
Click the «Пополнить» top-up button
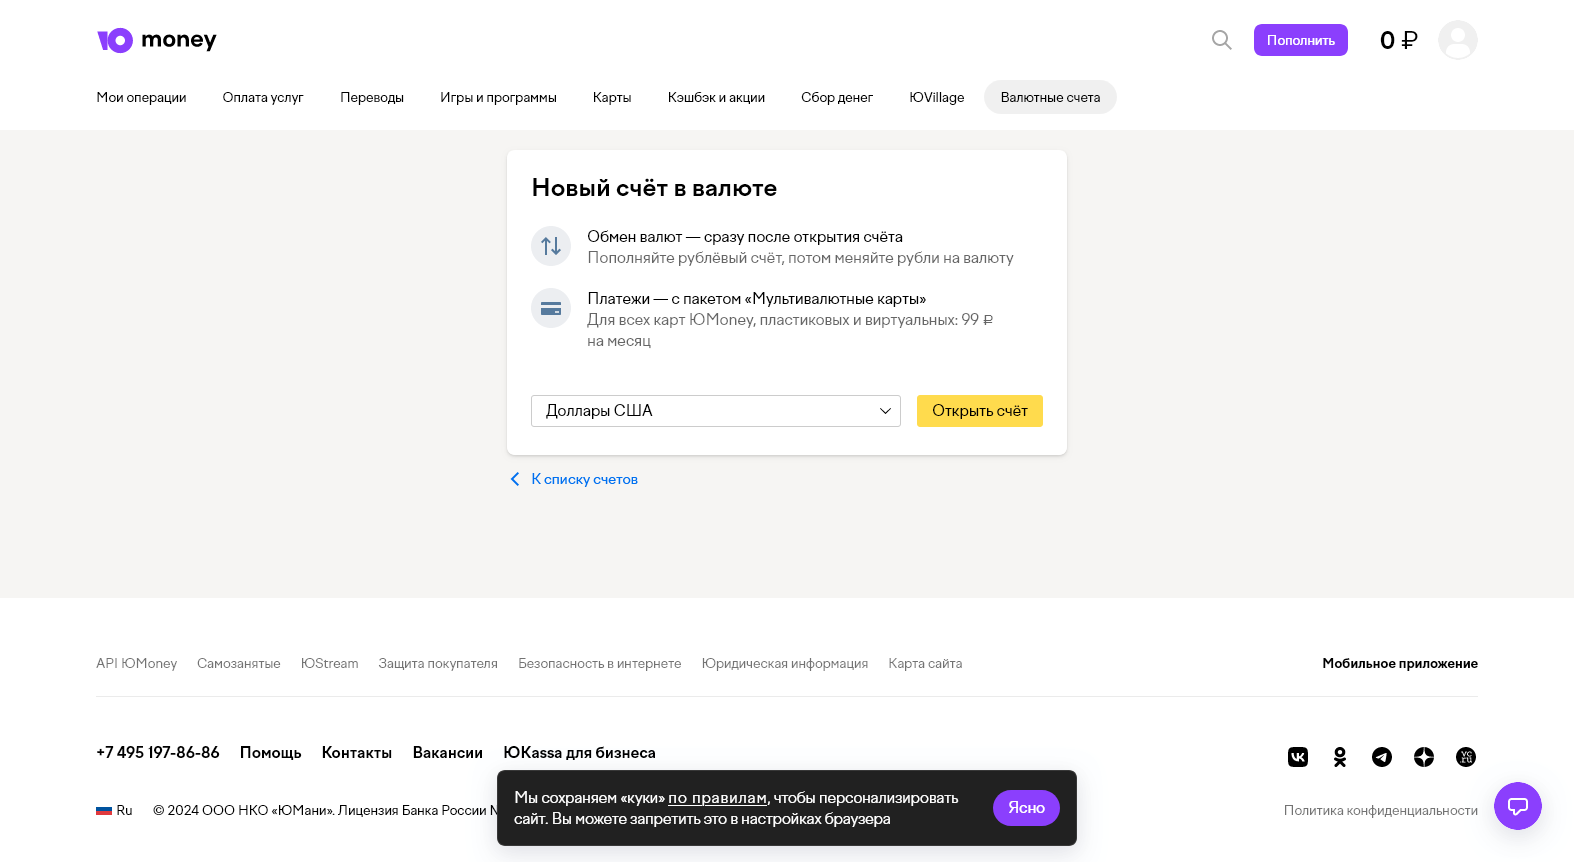(1301, 40)
